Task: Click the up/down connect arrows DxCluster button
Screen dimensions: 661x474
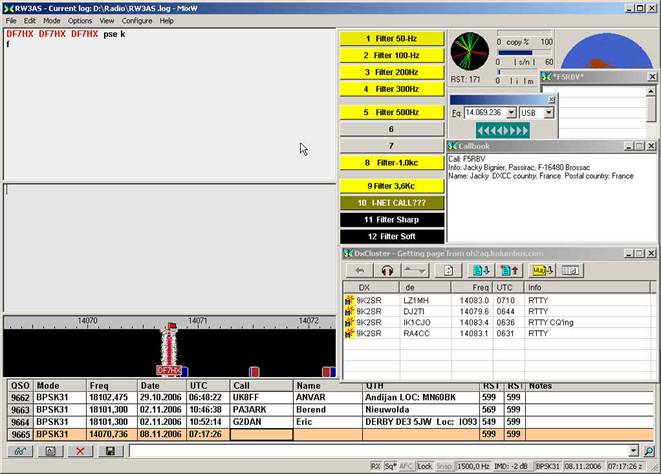Action: click(415, 270)
